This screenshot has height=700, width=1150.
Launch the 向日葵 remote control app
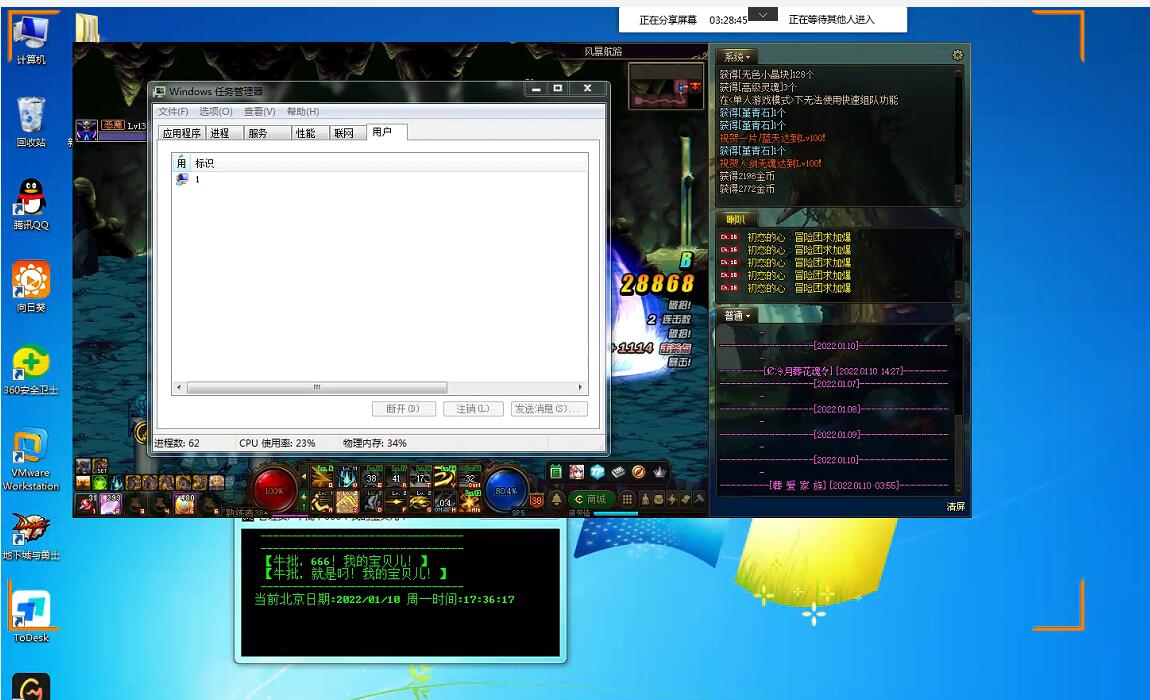click(x=31, y=286)
